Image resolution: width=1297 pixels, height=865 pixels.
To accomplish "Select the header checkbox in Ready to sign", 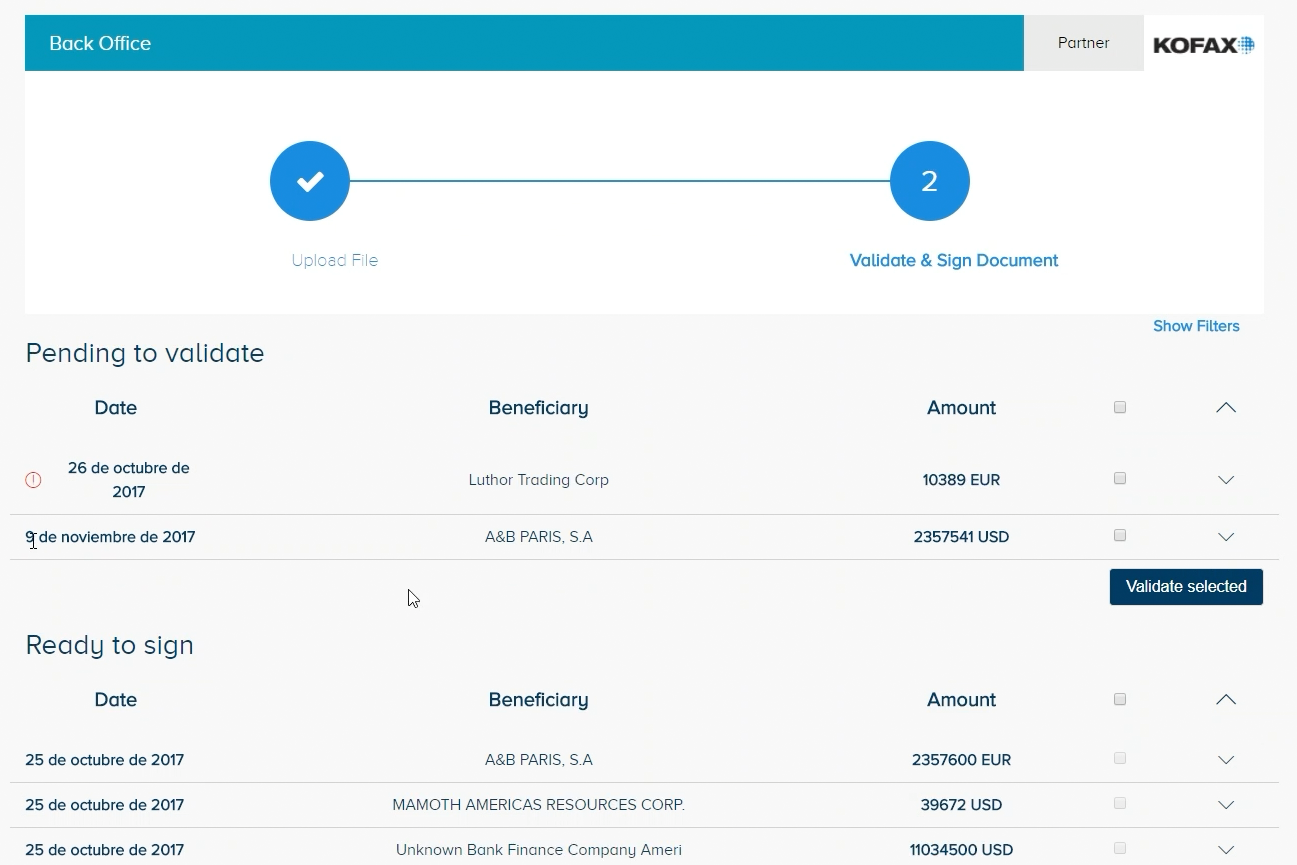I will (x=1119, y=699).
